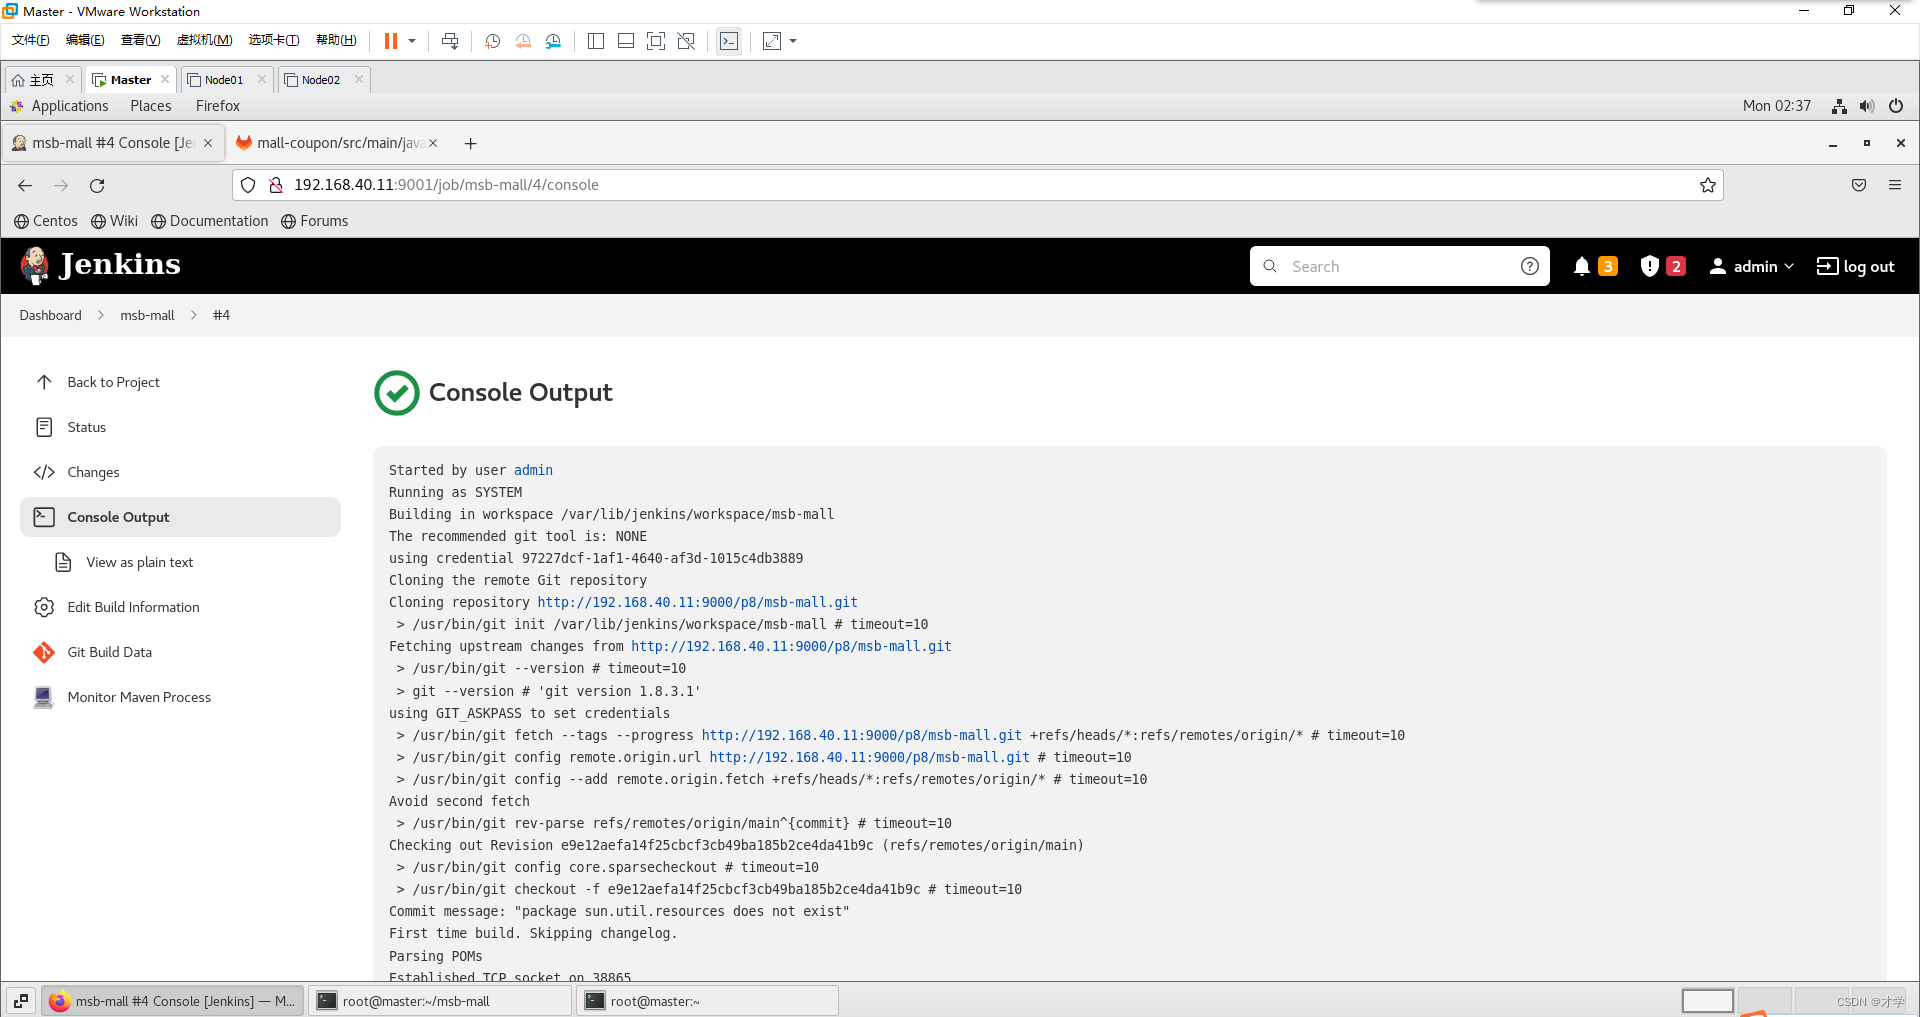Click the log out link

pyautogui.click(x=1856, y=266)
